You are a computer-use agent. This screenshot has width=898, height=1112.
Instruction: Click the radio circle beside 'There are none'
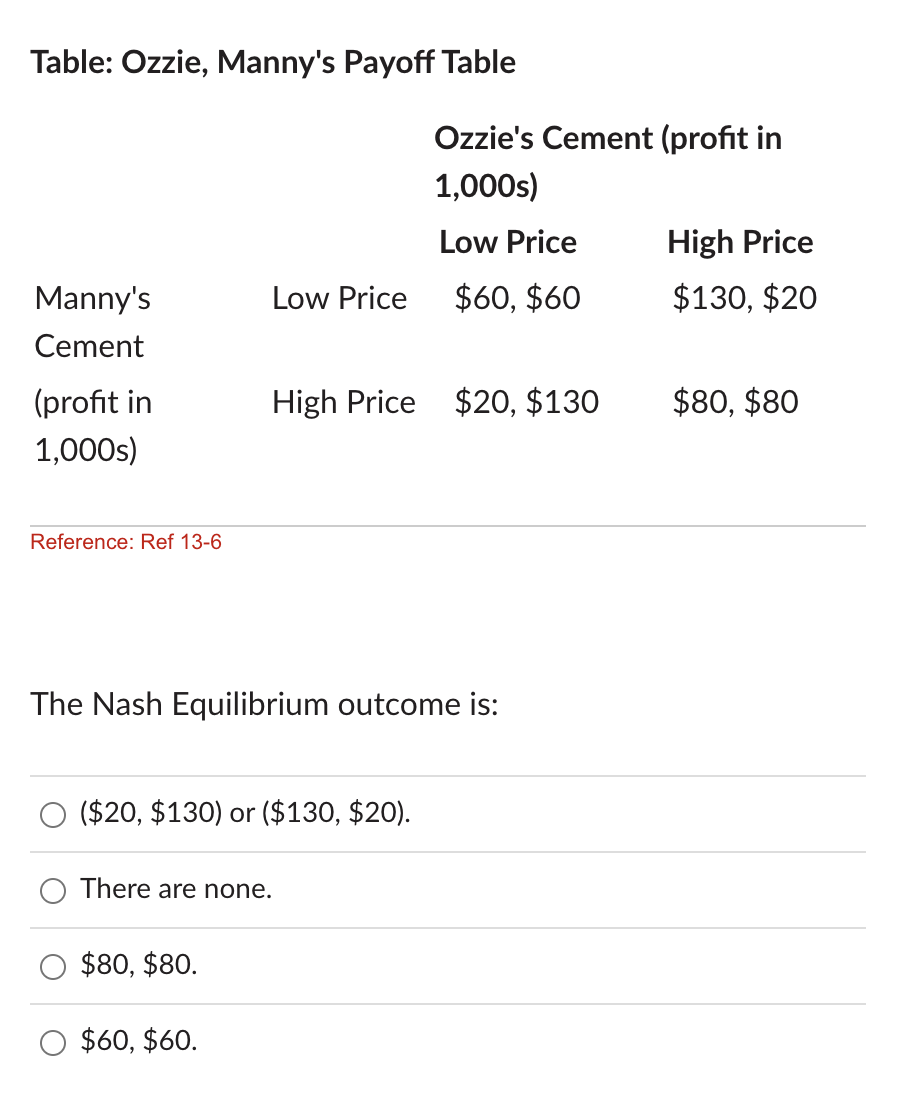point(52,890)
